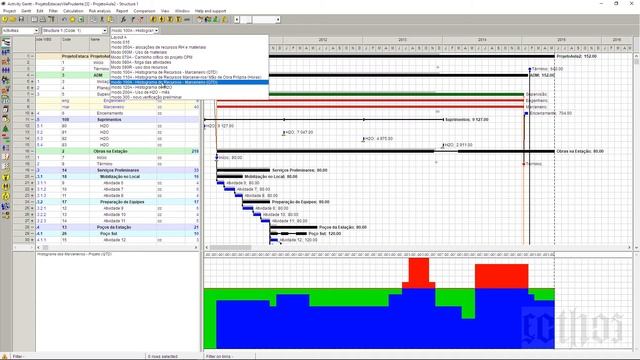The width and height of the screenshot is (640, 360).
Task: Click the Gantt chart horizontal scrollbar thumb
Action: 231,247
